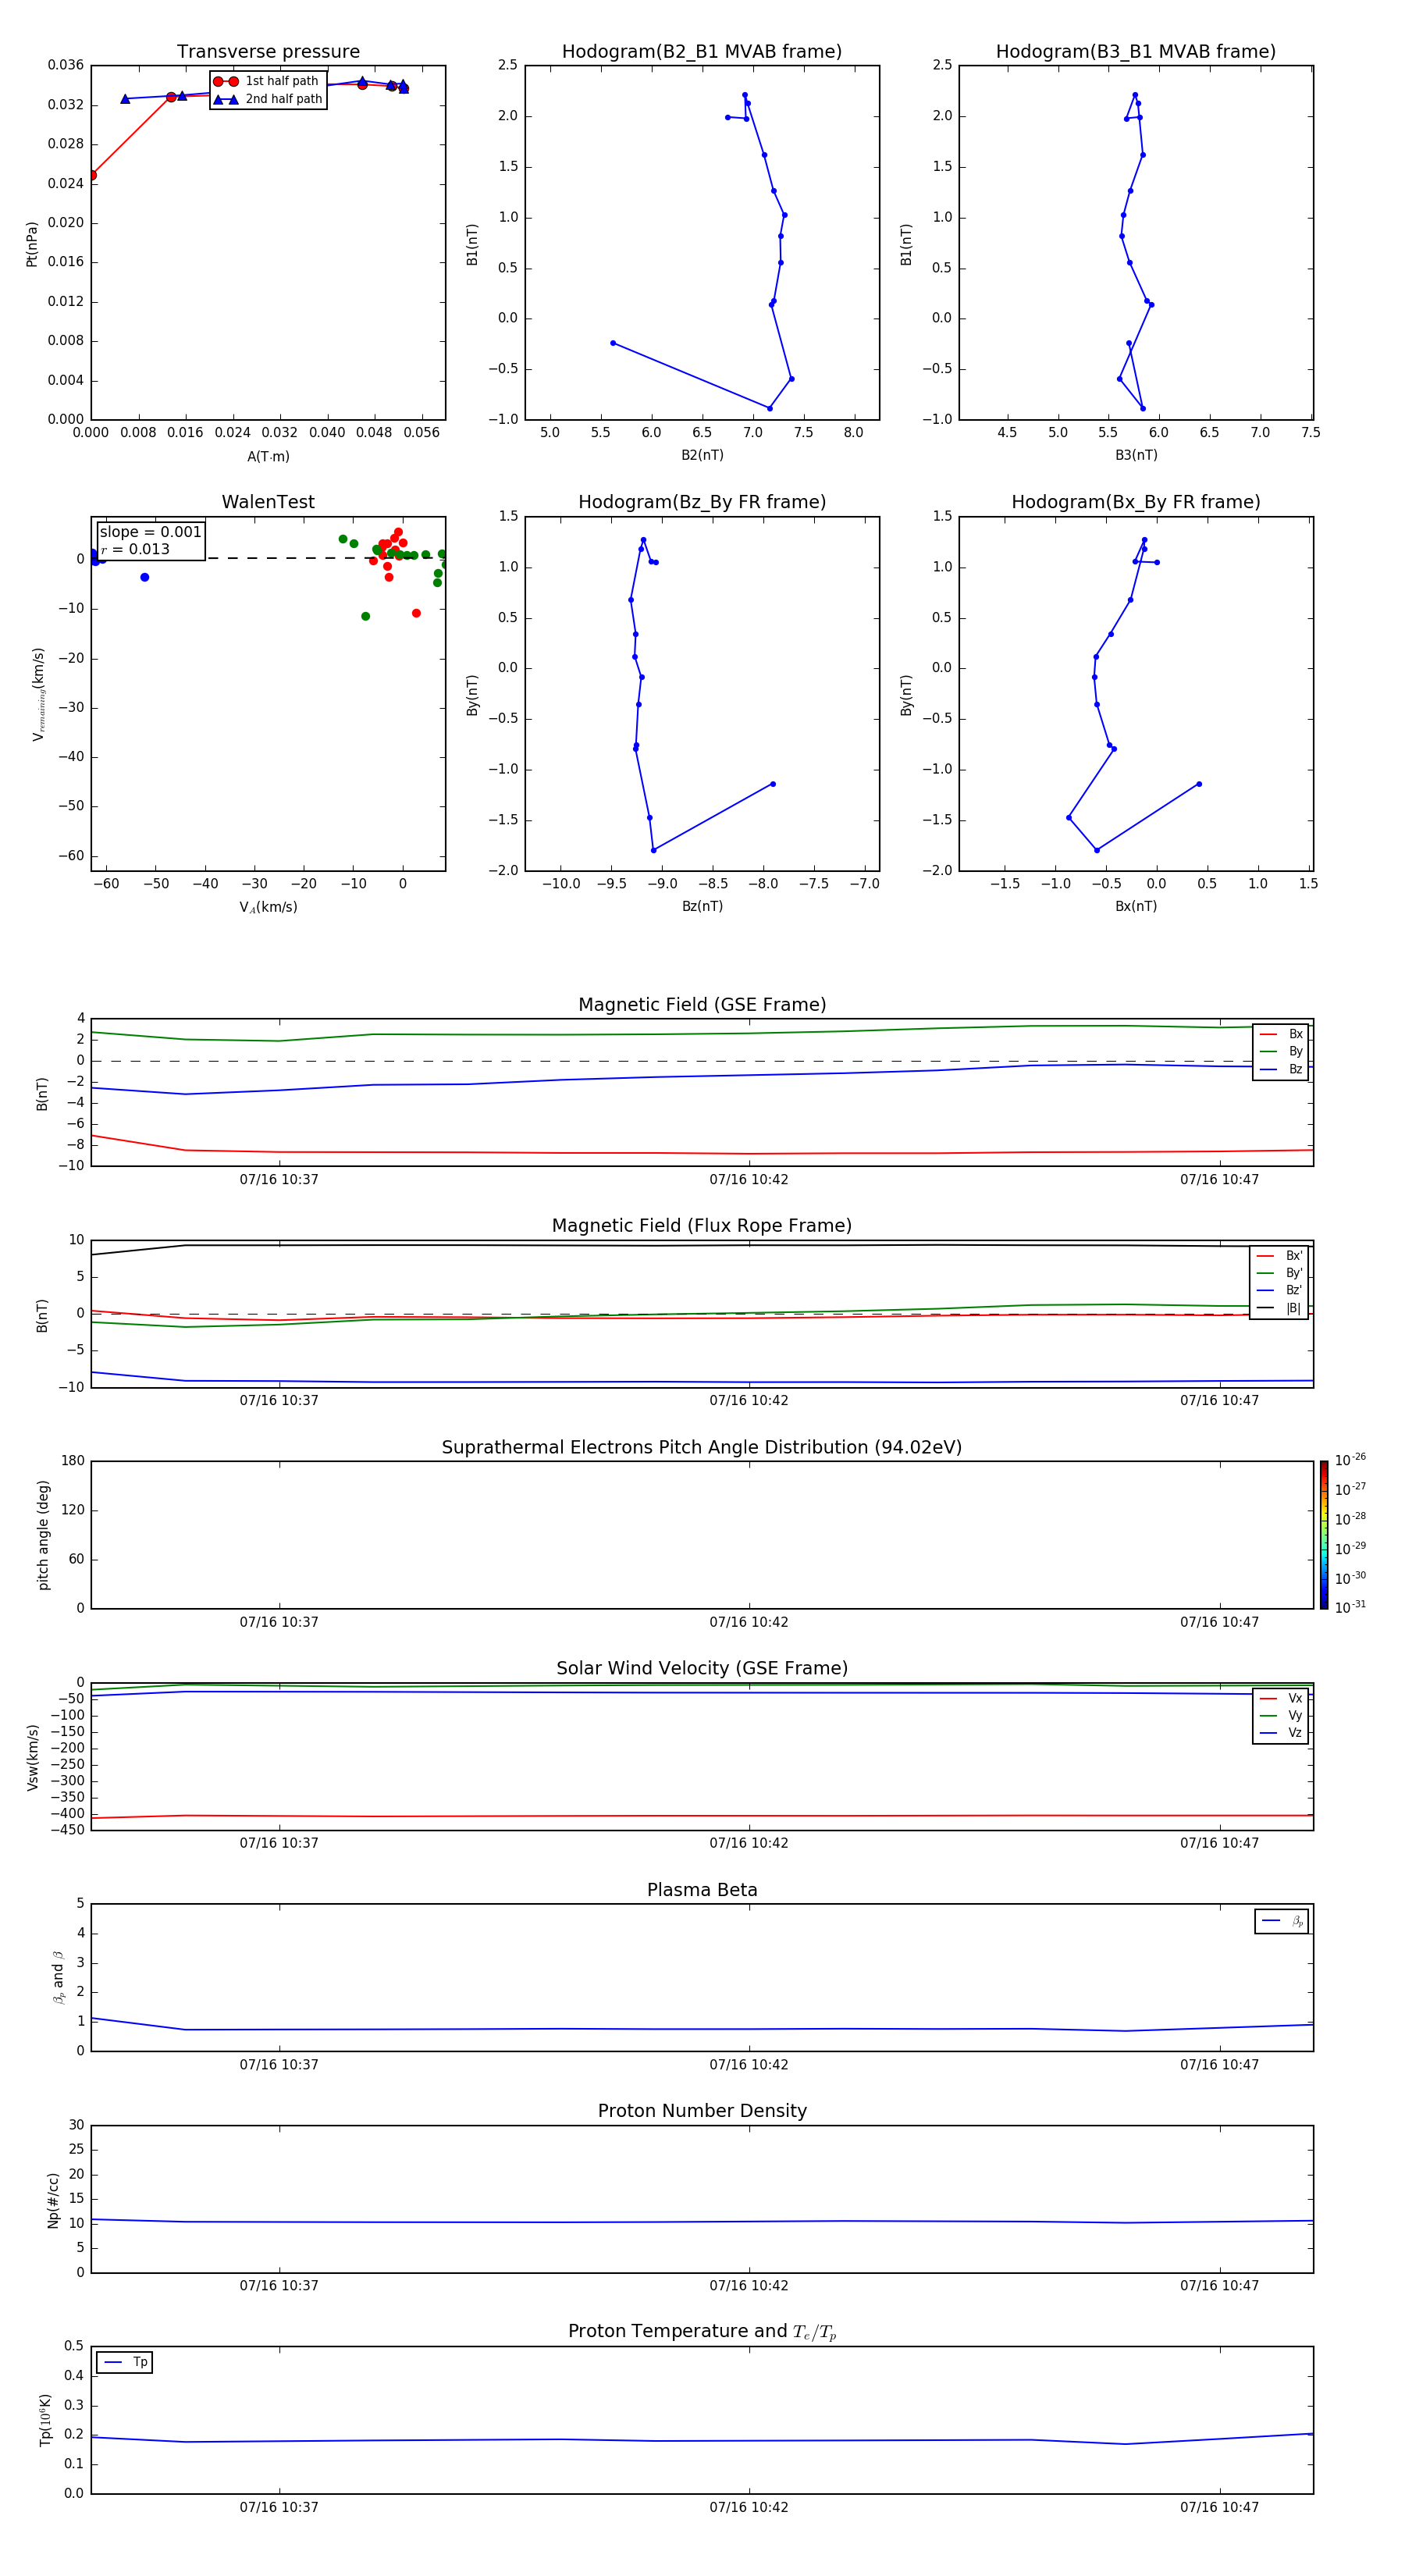Click the 'Bx(nT)' axis label
Screen dimensions: 1405x2576
[1136, 906]
